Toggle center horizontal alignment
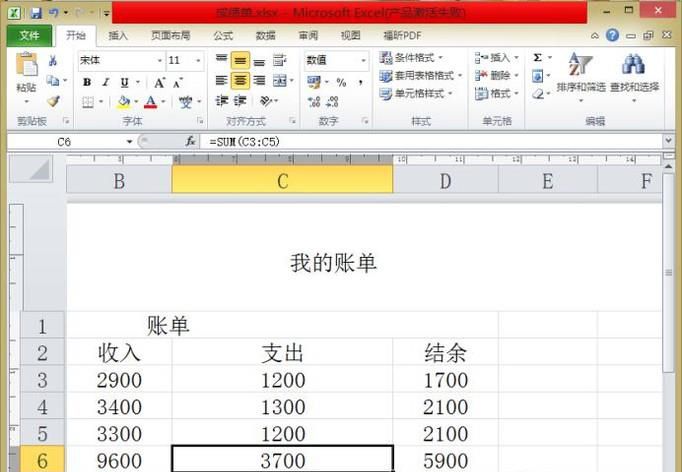The height and width of the screenshot is (472, 682). click(240, 81)
